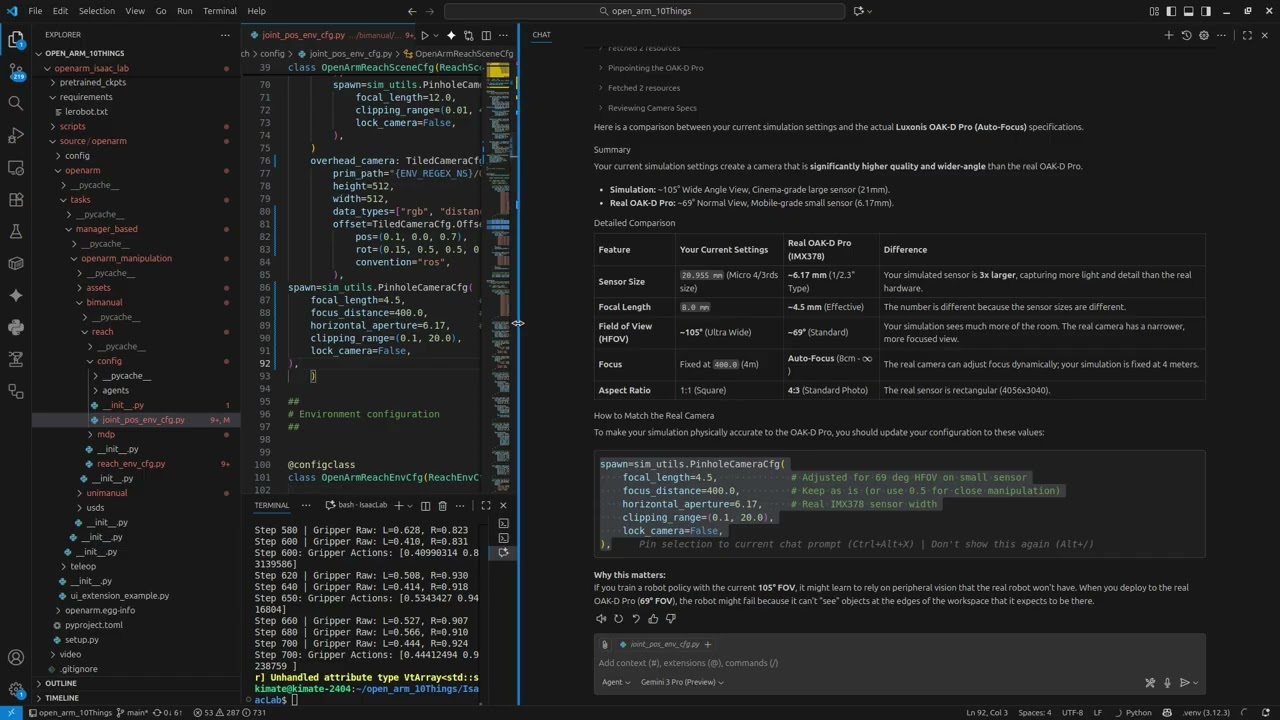Read the chat response aloud
The image size is (1280, 720).
click(601, 618)
